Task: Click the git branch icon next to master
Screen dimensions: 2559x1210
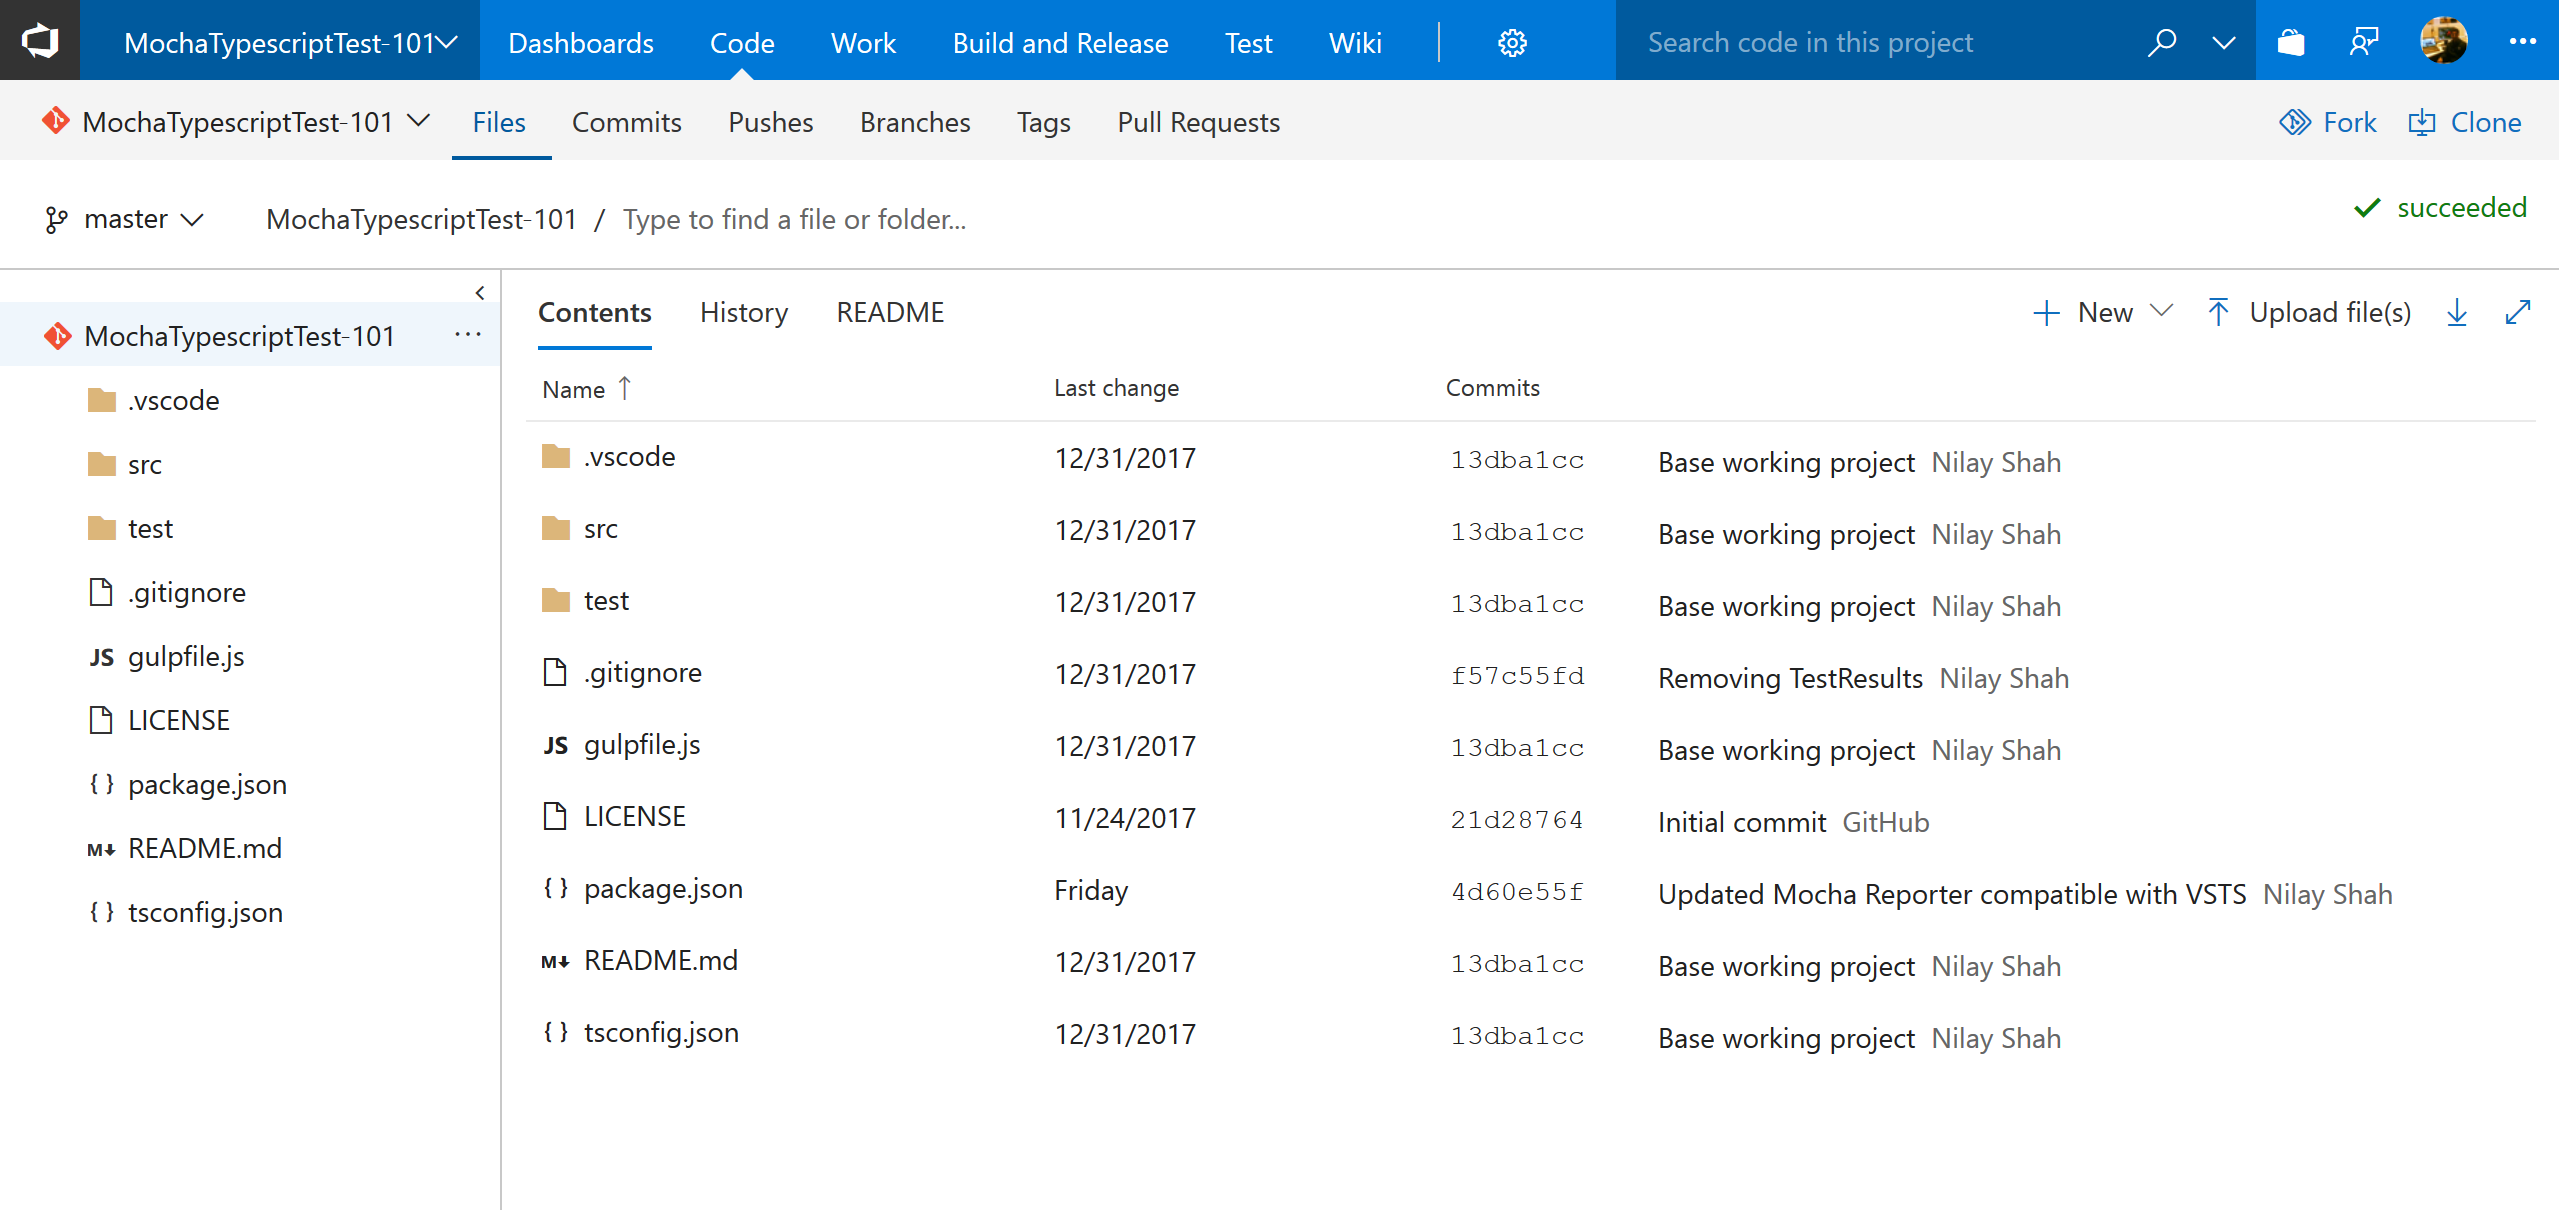Action: [x=56, y=220]
